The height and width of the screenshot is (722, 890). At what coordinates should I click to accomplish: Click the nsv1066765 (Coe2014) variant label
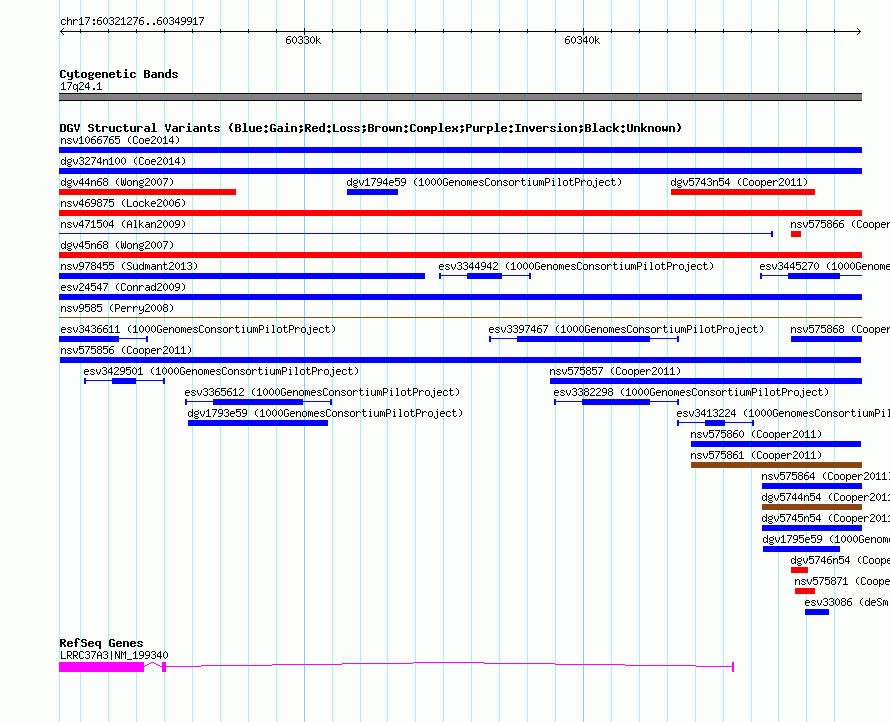[x=120, y=140]
